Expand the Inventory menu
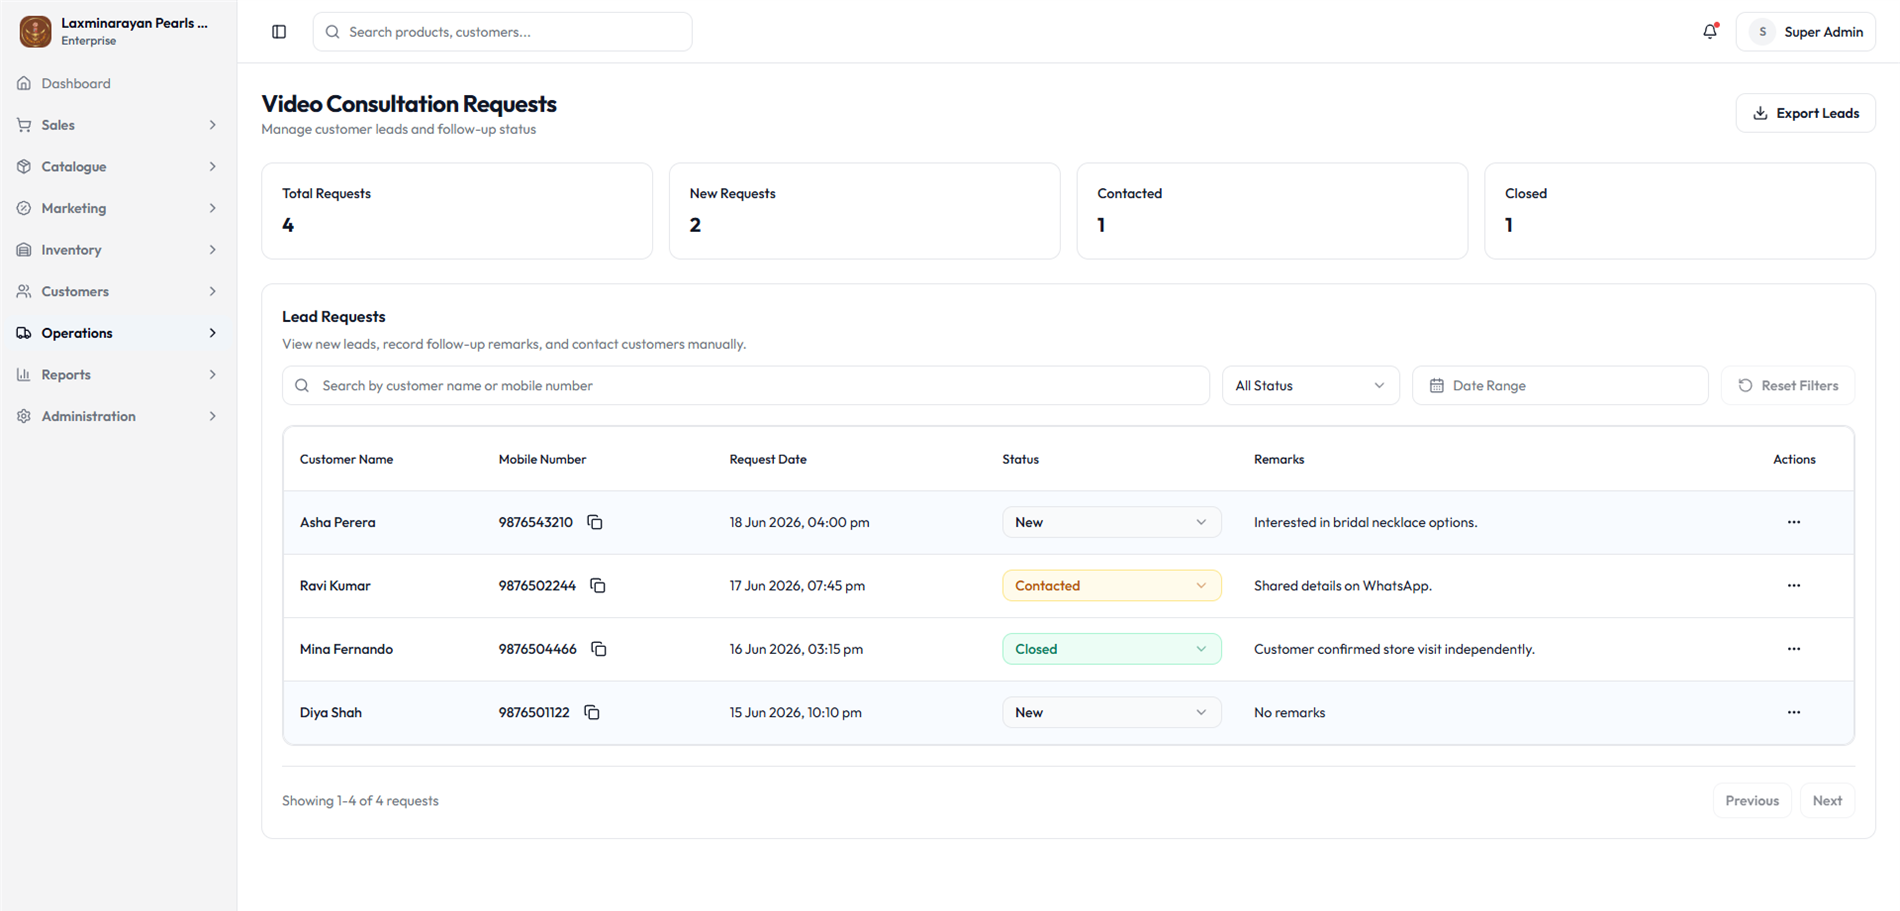This screenshot has width=1900, height=911. tap(118, 250)
